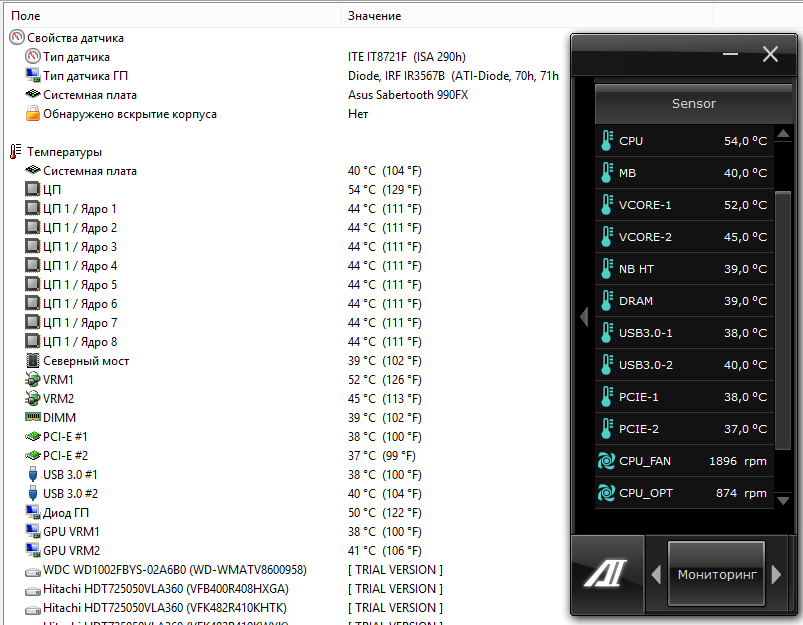Image resolution: width=803 pixels, height=625 pixels.
Task: Click TRIAL VERSION value for WDC drive
Action: [395, 569]
